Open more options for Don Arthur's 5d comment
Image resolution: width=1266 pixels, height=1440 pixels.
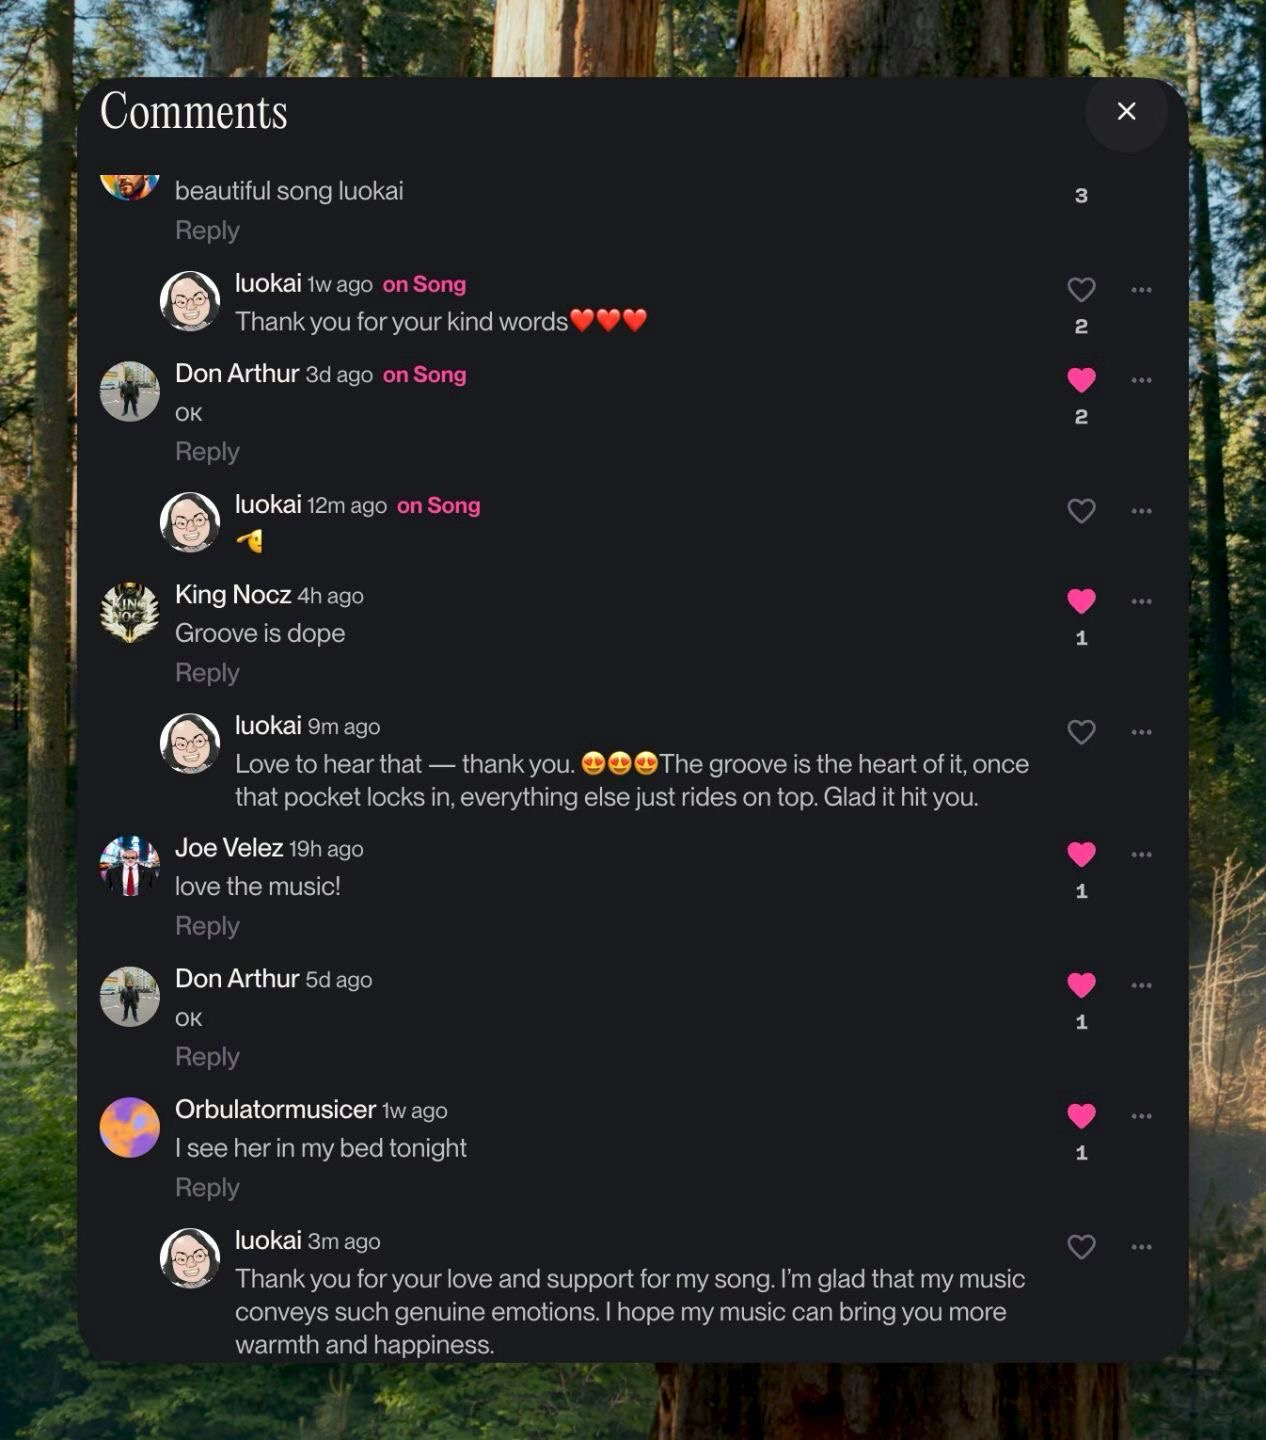tap(1141, 985)
